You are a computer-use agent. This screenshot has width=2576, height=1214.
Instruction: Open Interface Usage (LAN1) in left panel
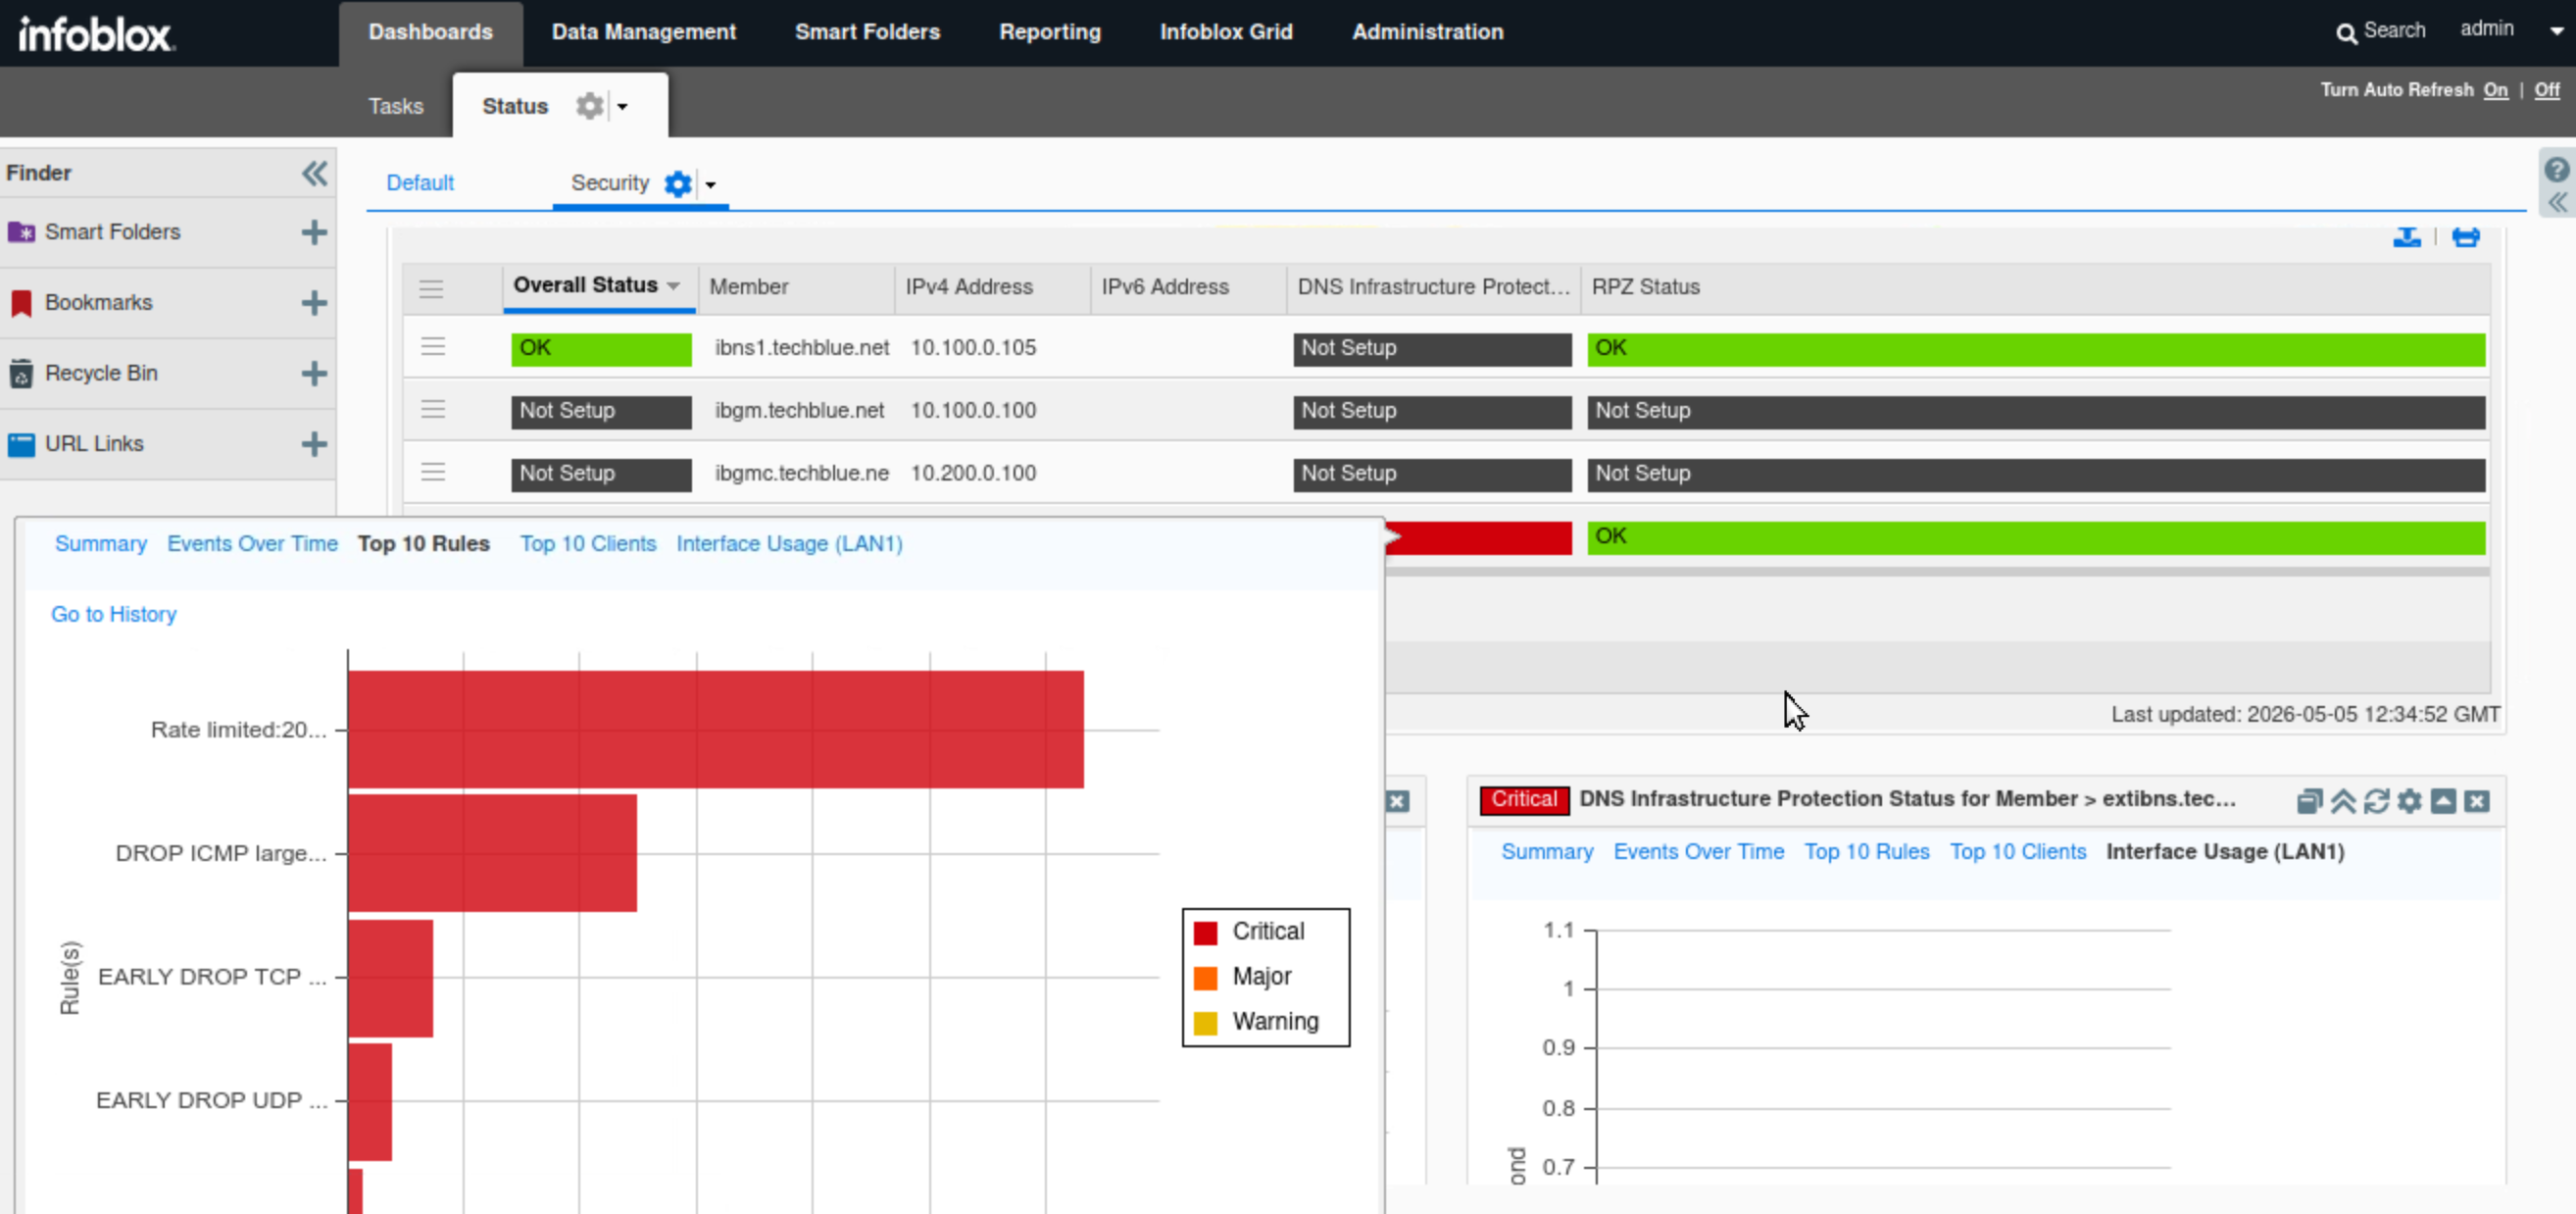pyautogui.click(x=789, y=543)
